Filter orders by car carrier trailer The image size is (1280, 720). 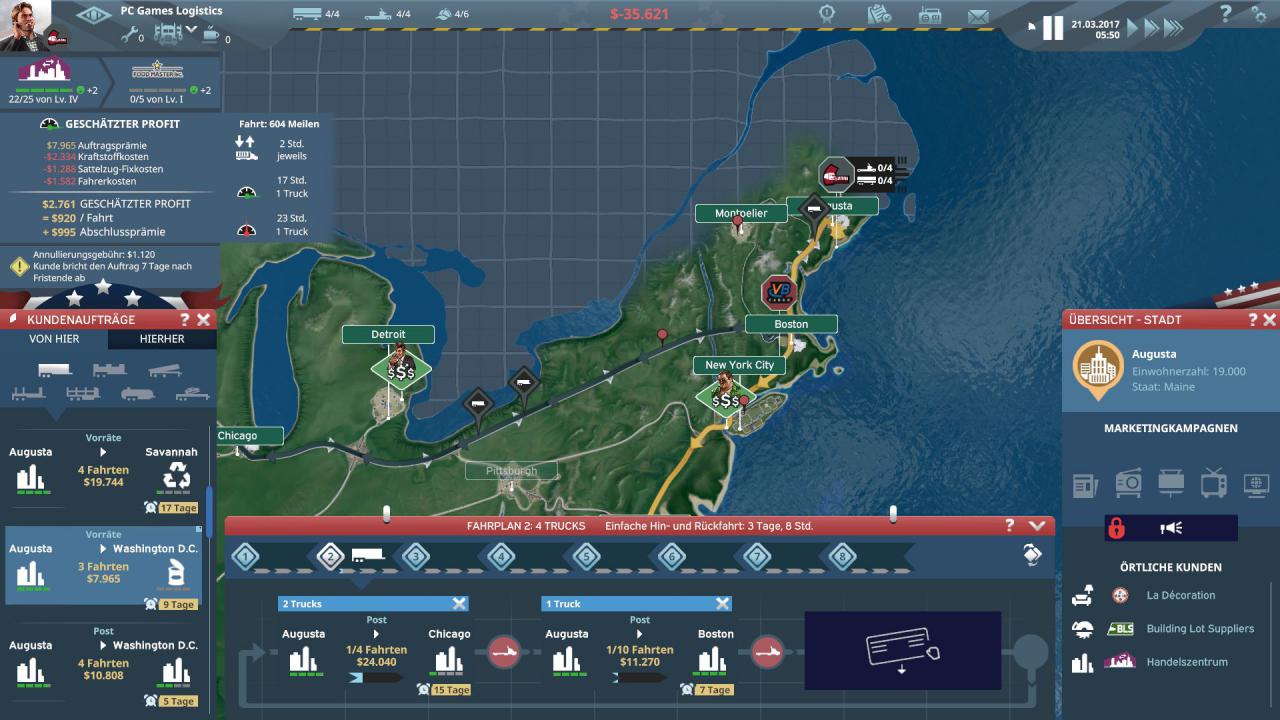point(192,394)
